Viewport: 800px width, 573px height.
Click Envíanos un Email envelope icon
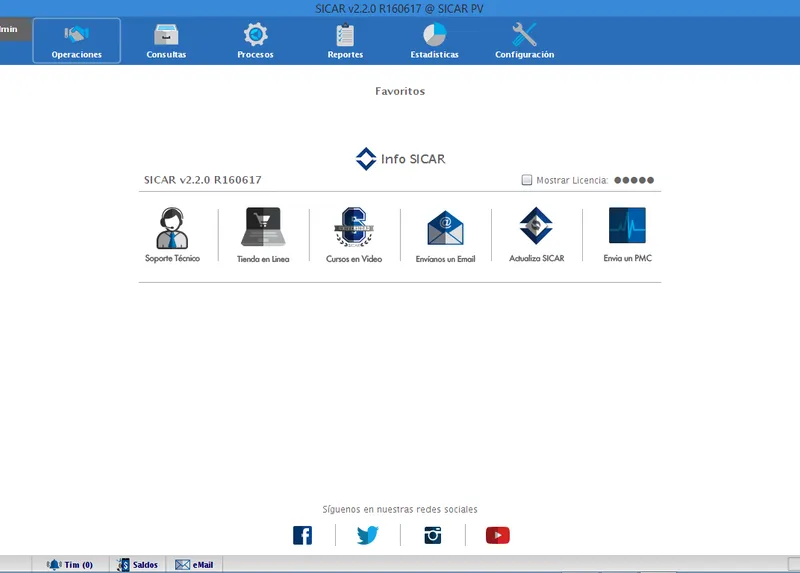(445, 228)
